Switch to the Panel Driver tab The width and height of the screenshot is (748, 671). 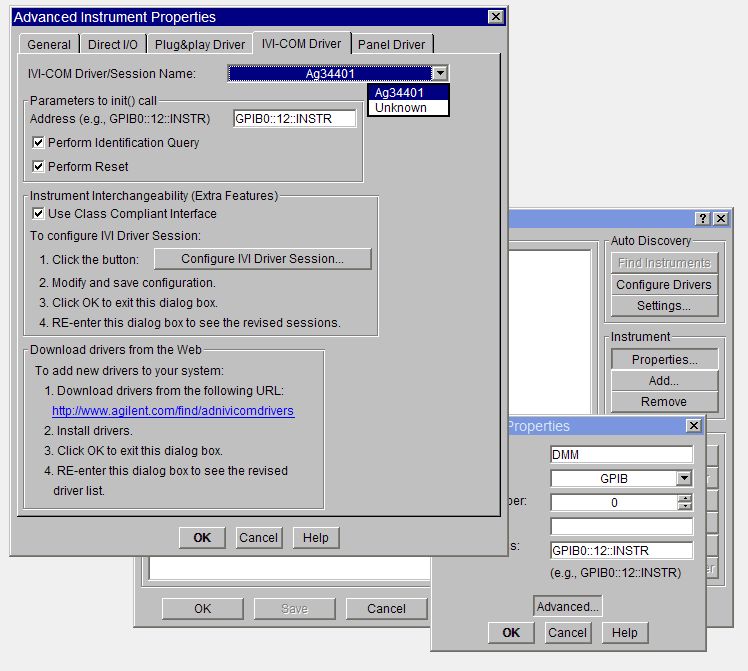[x=391, y=44]
